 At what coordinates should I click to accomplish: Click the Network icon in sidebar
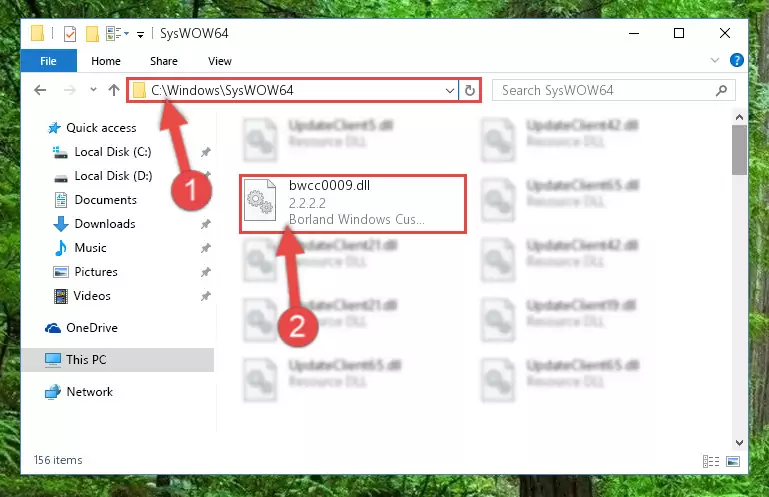click(52, 392)
